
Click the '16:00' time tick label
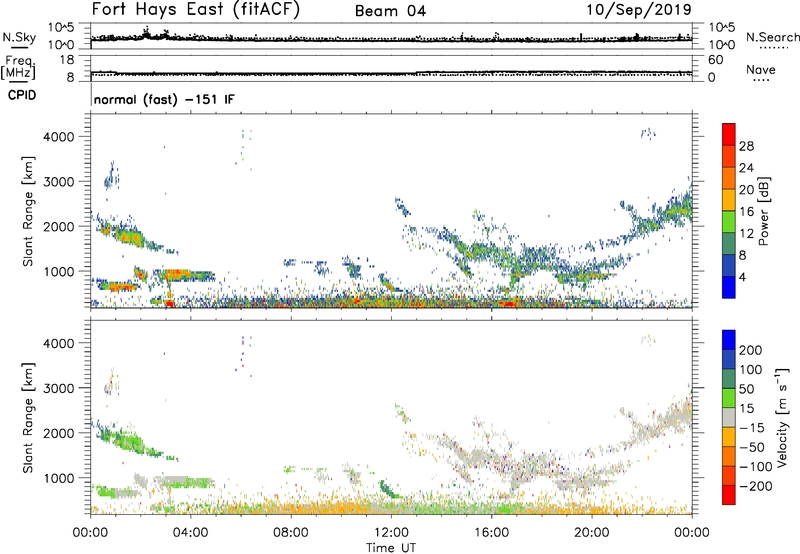(491, 533)
